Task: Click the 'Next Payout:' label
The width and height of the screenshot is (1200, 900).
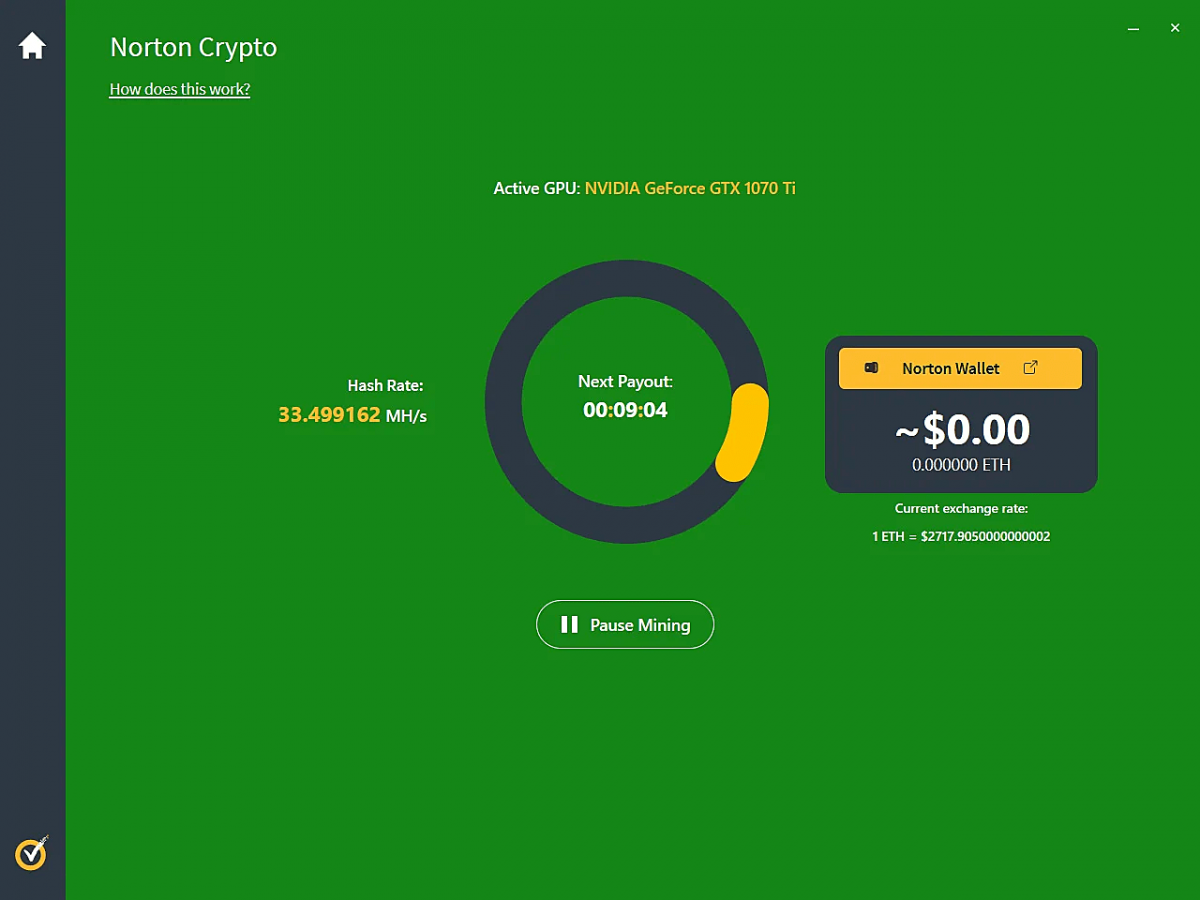Action: (625, 381)
